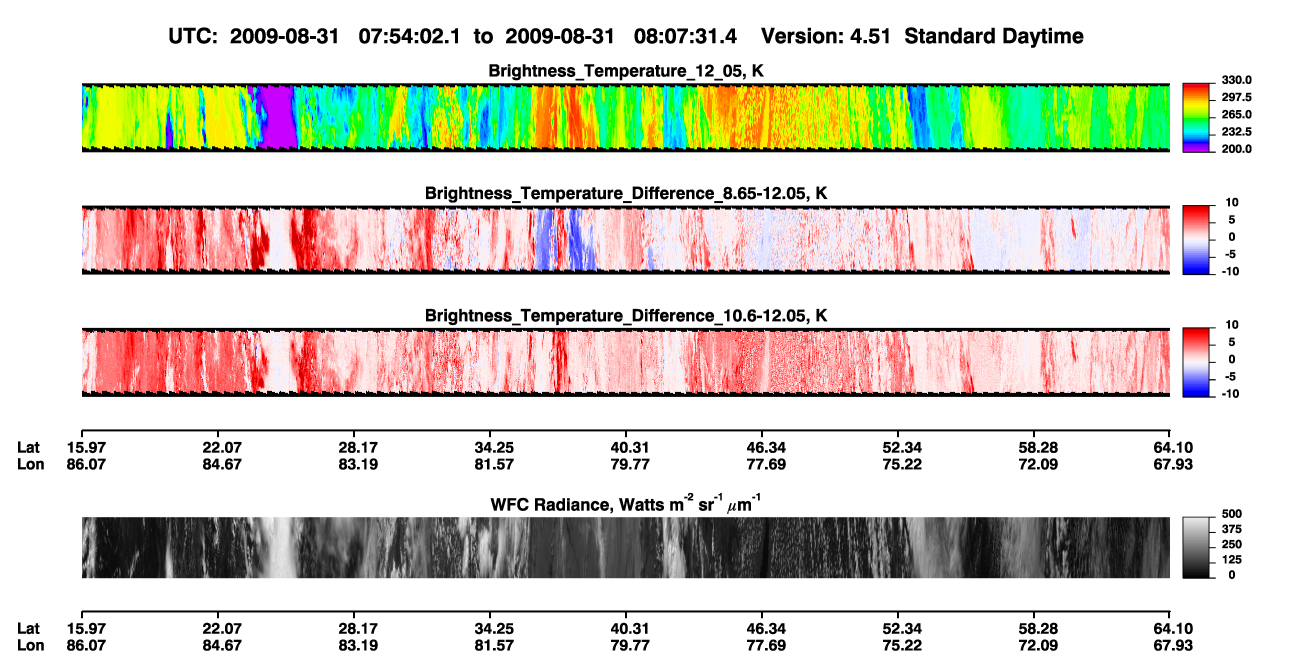Click the '200.0' colorbar tick label
The image size is (1300, 667).
[x=1235, y=148]
